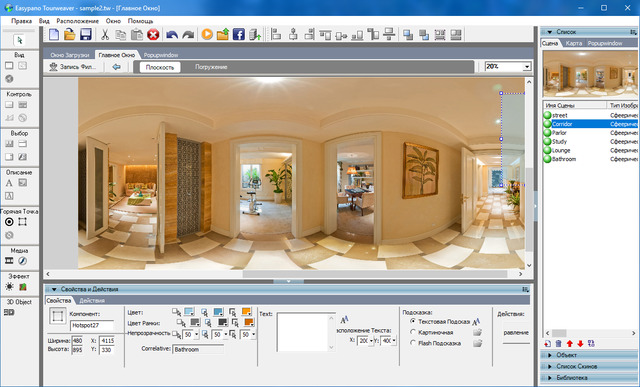Screen dimensions: 640x387
Task: Select the Flash Подсказка radio button
Action: click(x=413, y=343)
